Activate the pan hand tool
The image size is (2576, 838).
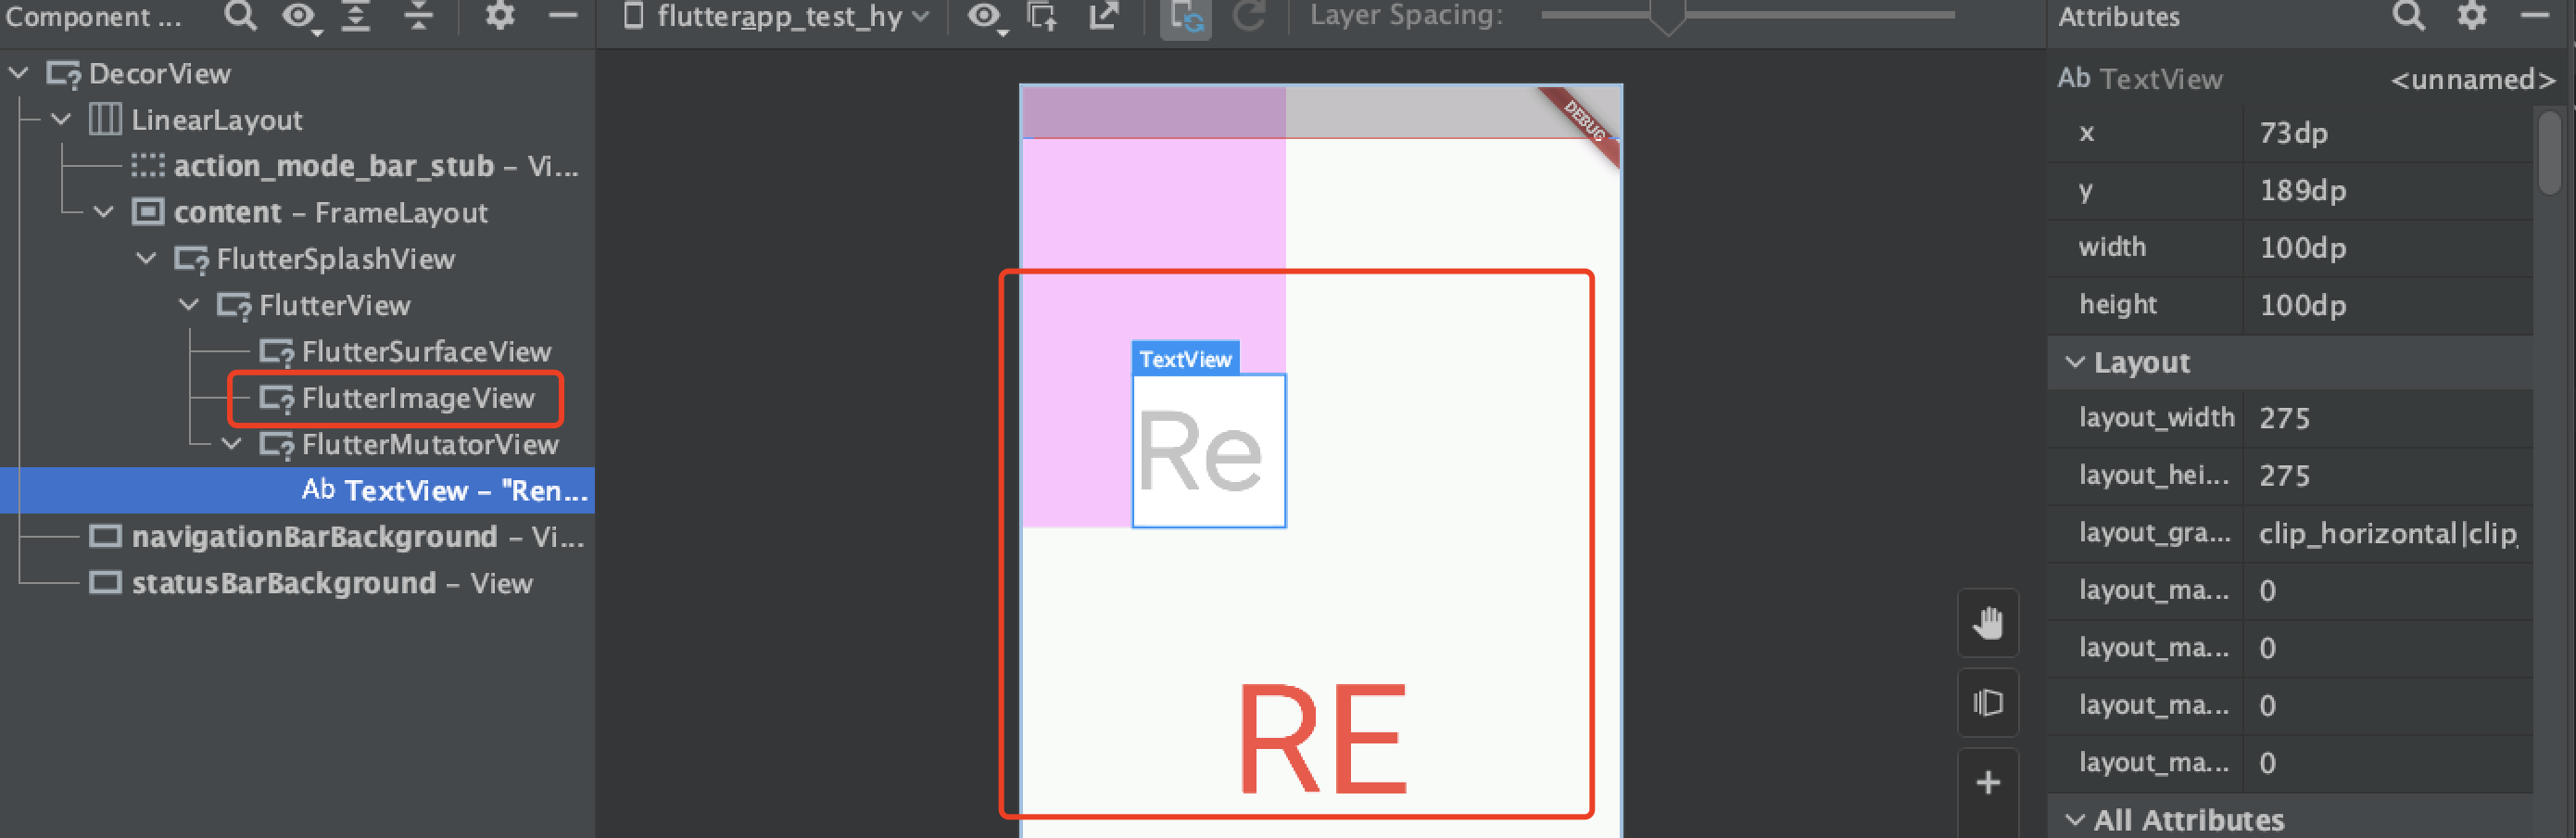1988,623
